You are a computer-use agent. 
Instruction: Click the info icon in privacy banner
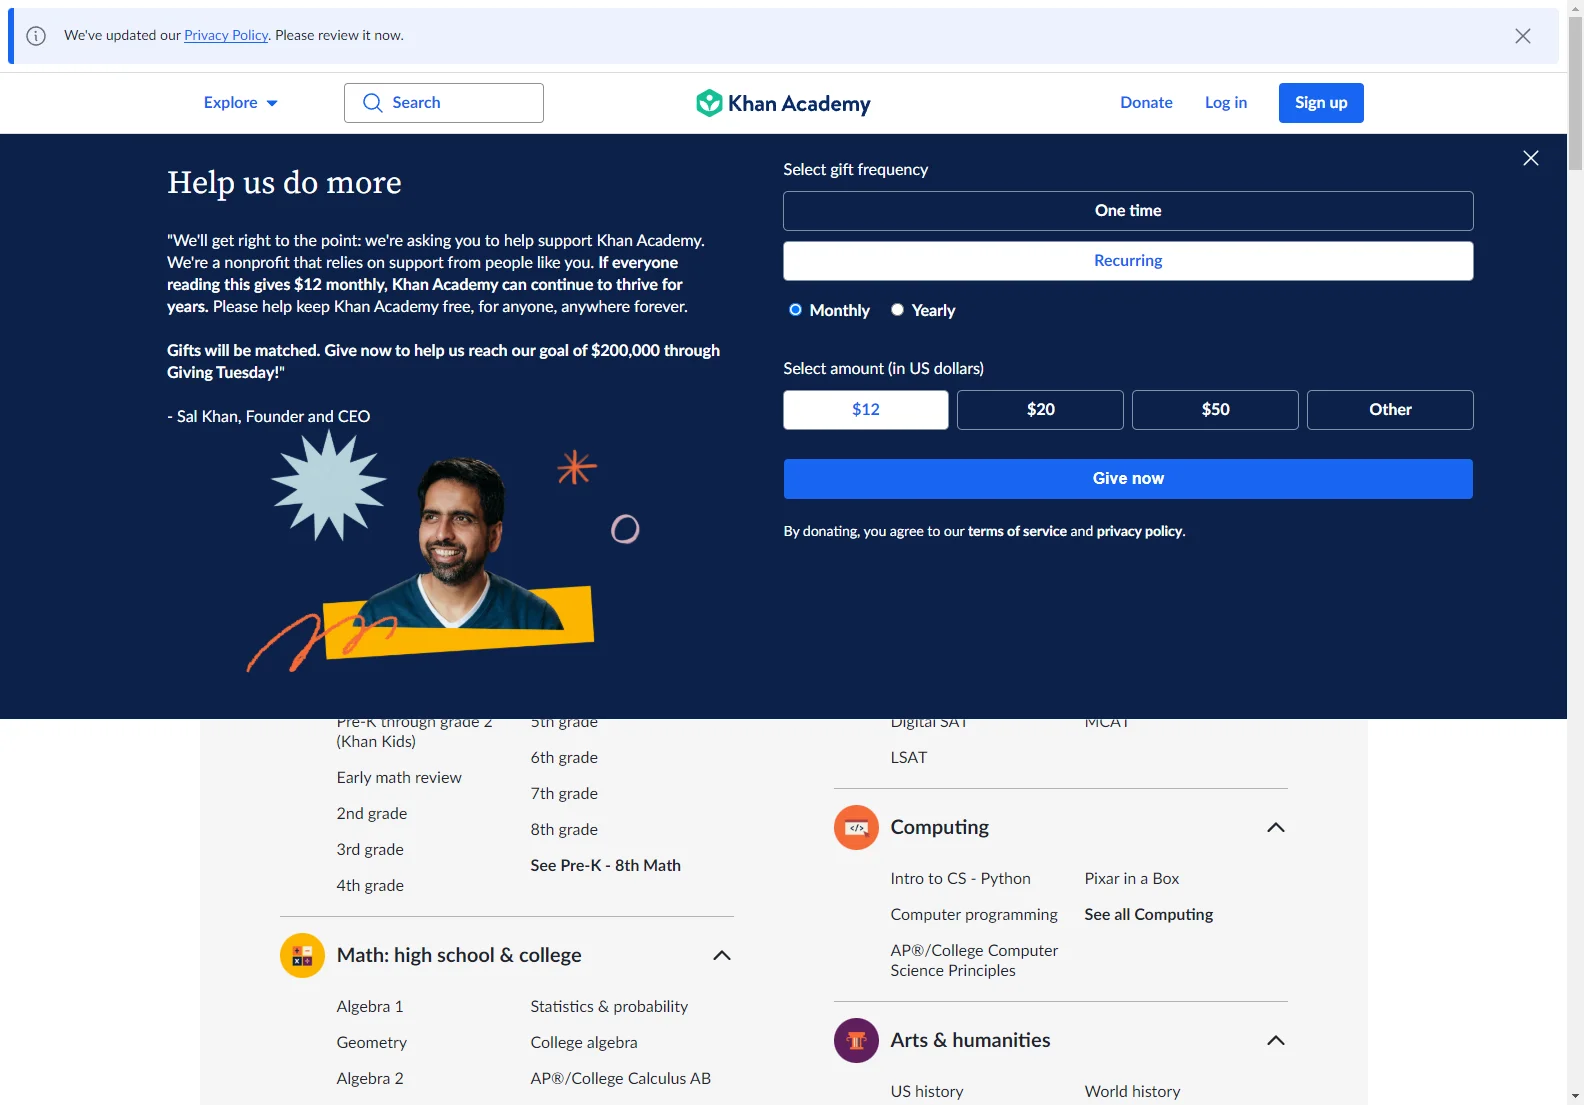(x=36, y=36)
